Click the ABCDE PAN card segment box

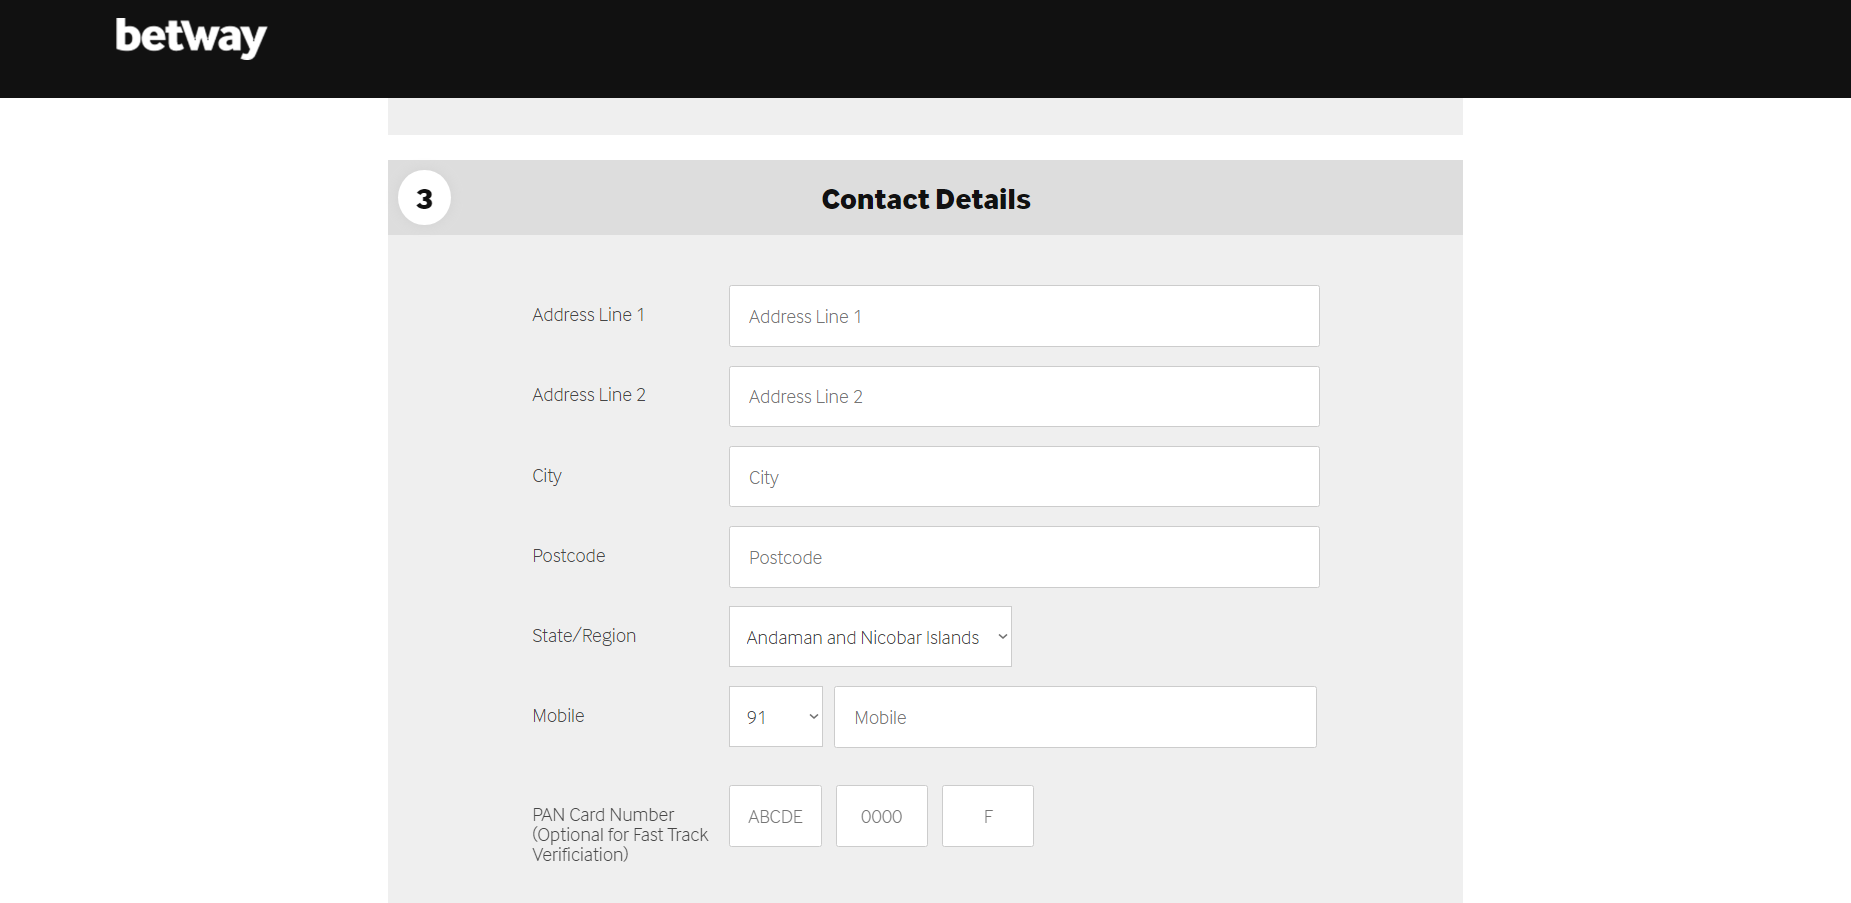point(775,815)
